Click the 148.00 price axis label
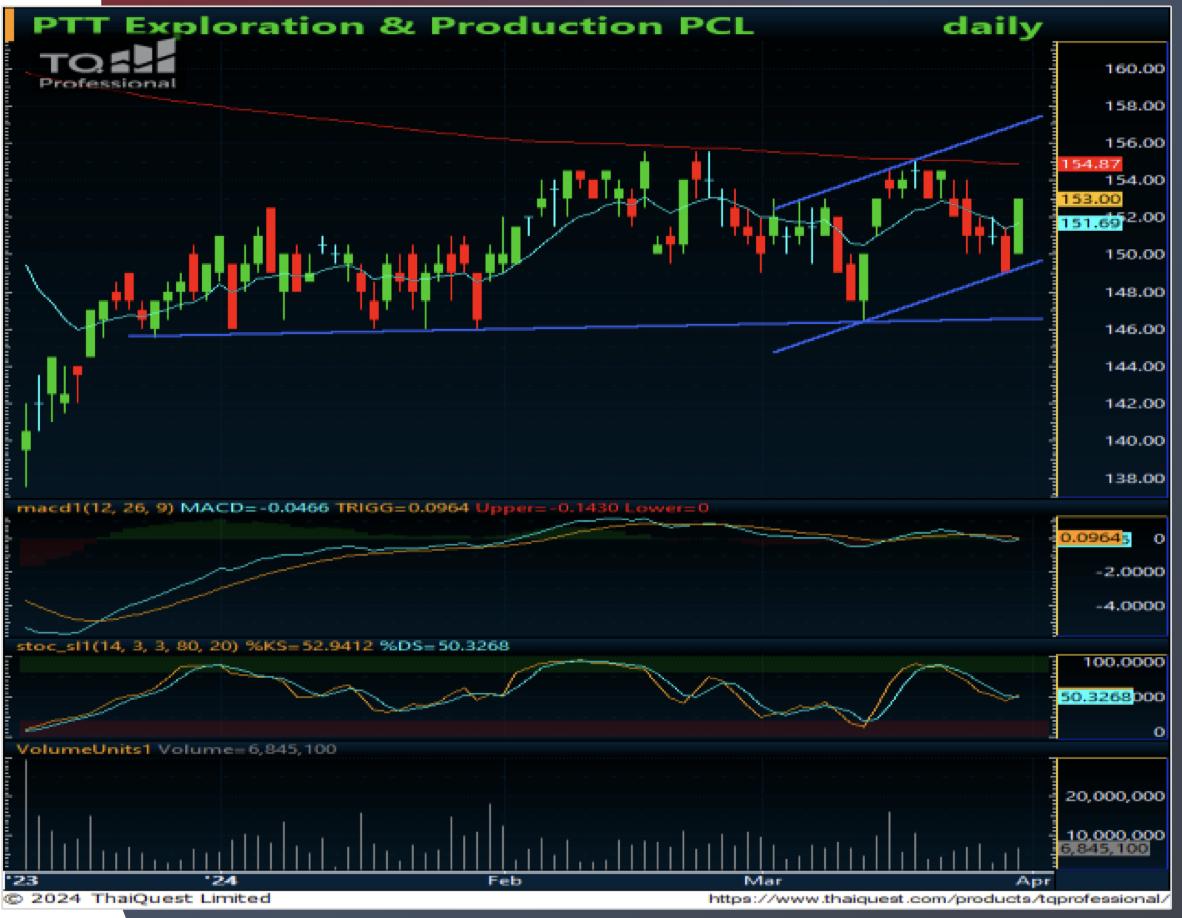Screen dimensions: 1182x918 tap(1135, 292)
